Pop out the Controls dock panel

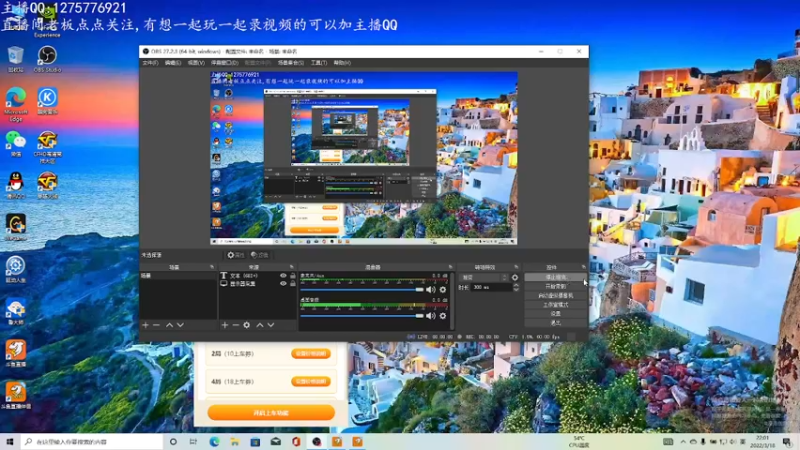584,267
